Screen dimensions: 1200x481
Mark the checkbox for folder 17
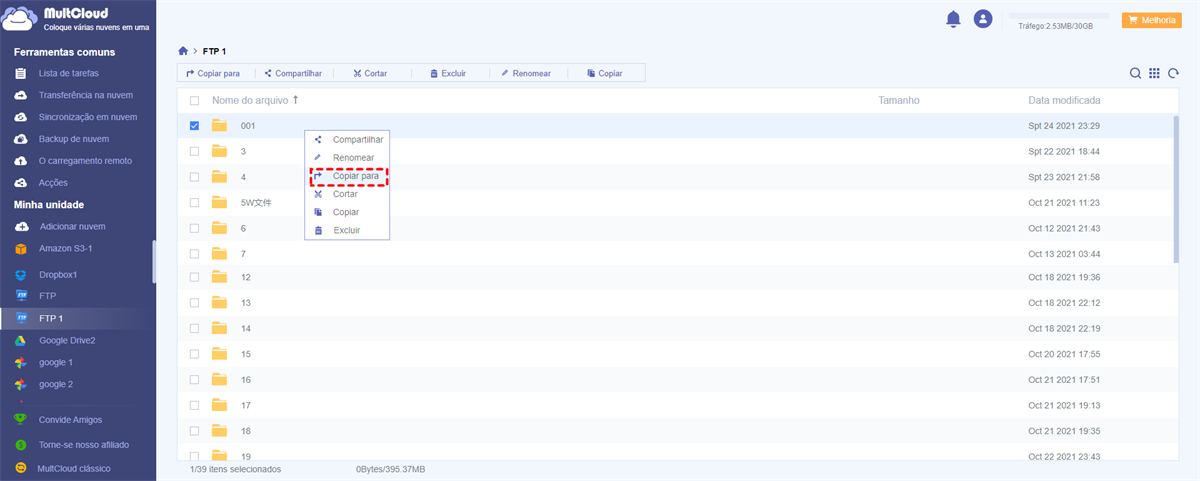[194, 405]
